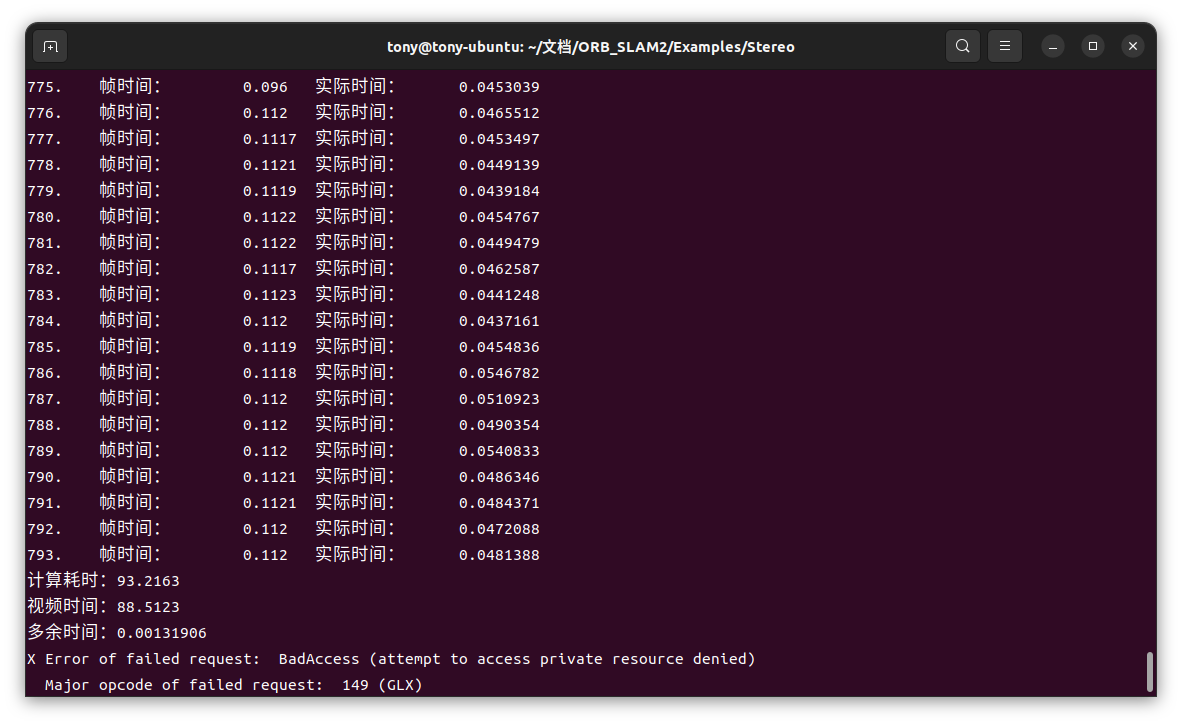
Task: Click the search magnifier icon
Action: tap(962, 46)
